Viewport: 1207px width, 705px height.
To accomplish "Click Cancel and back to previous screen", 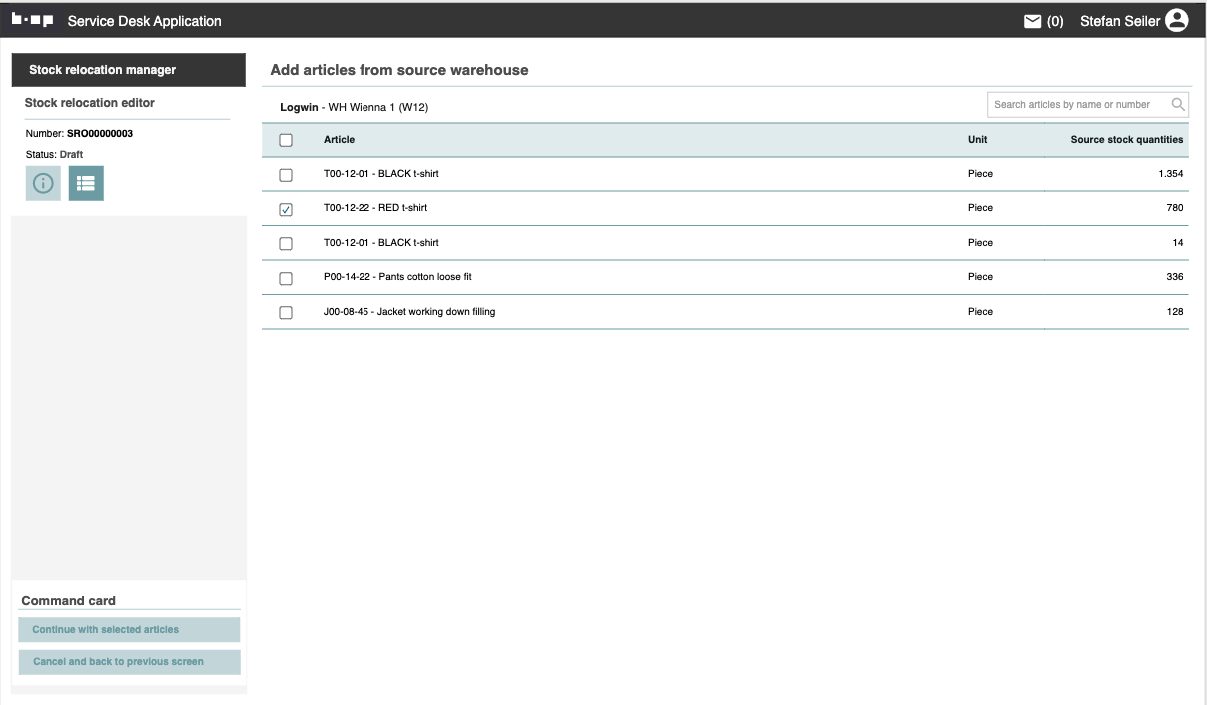I will pyautogui.click(x=129, y=662).
